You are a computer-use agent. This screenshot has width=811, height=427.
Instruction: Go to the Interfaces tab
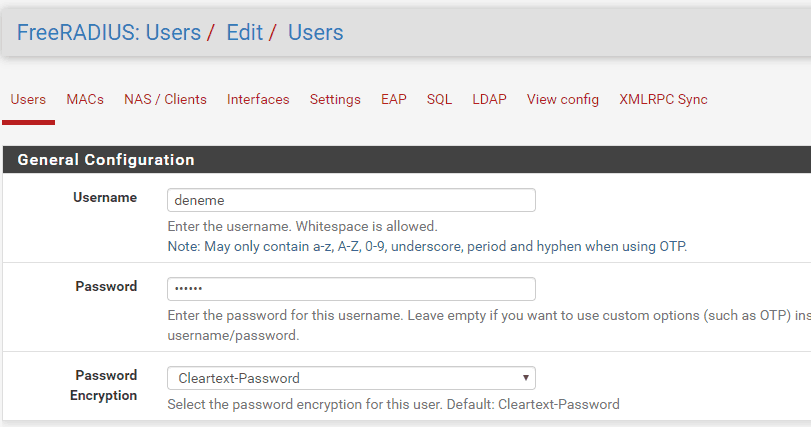258,100
